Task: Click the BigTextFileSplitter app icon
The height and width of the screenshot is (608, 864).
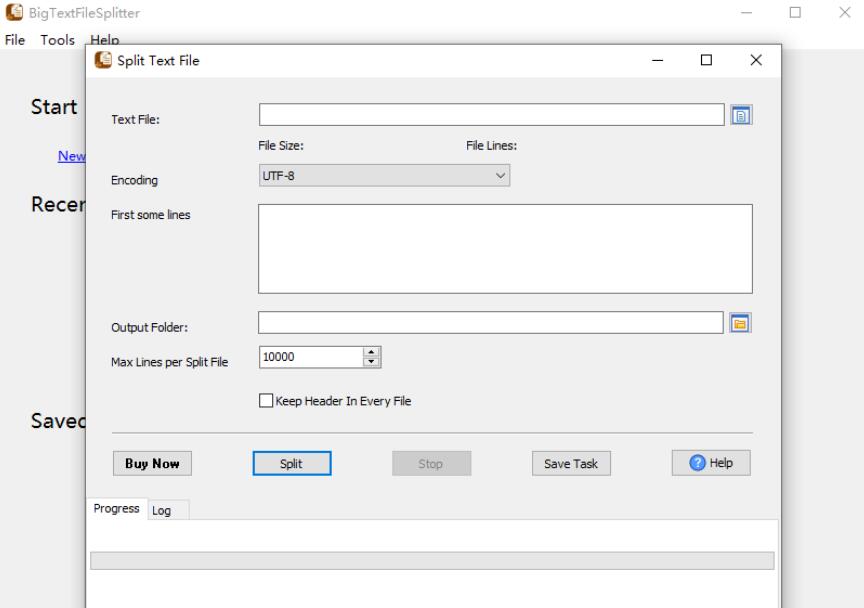Action: (14, 12)
